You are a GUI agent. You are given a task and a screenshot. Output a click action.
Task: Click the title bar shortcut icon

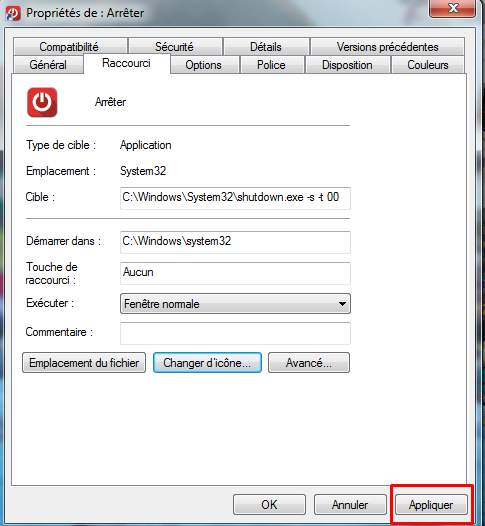point(13,13)
